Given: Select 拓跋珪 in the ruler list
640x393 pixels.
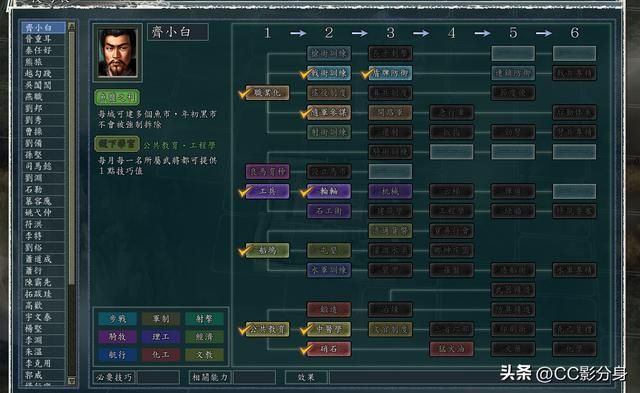Looking at the screenshot, I should click(x=43, y=293).
